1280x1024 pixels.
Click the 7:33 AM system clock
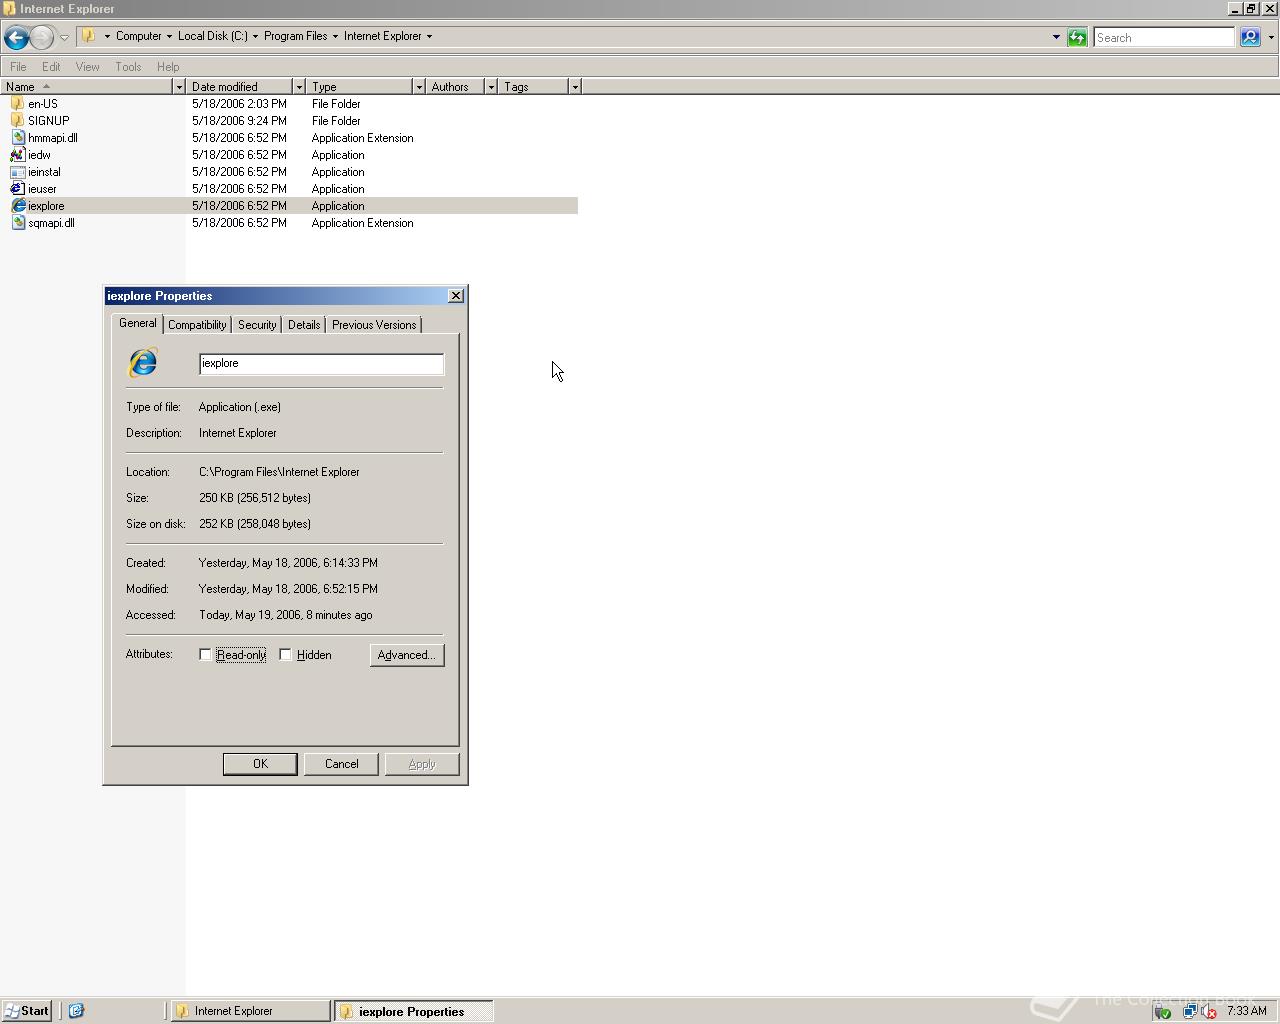coord(1246,1011)
